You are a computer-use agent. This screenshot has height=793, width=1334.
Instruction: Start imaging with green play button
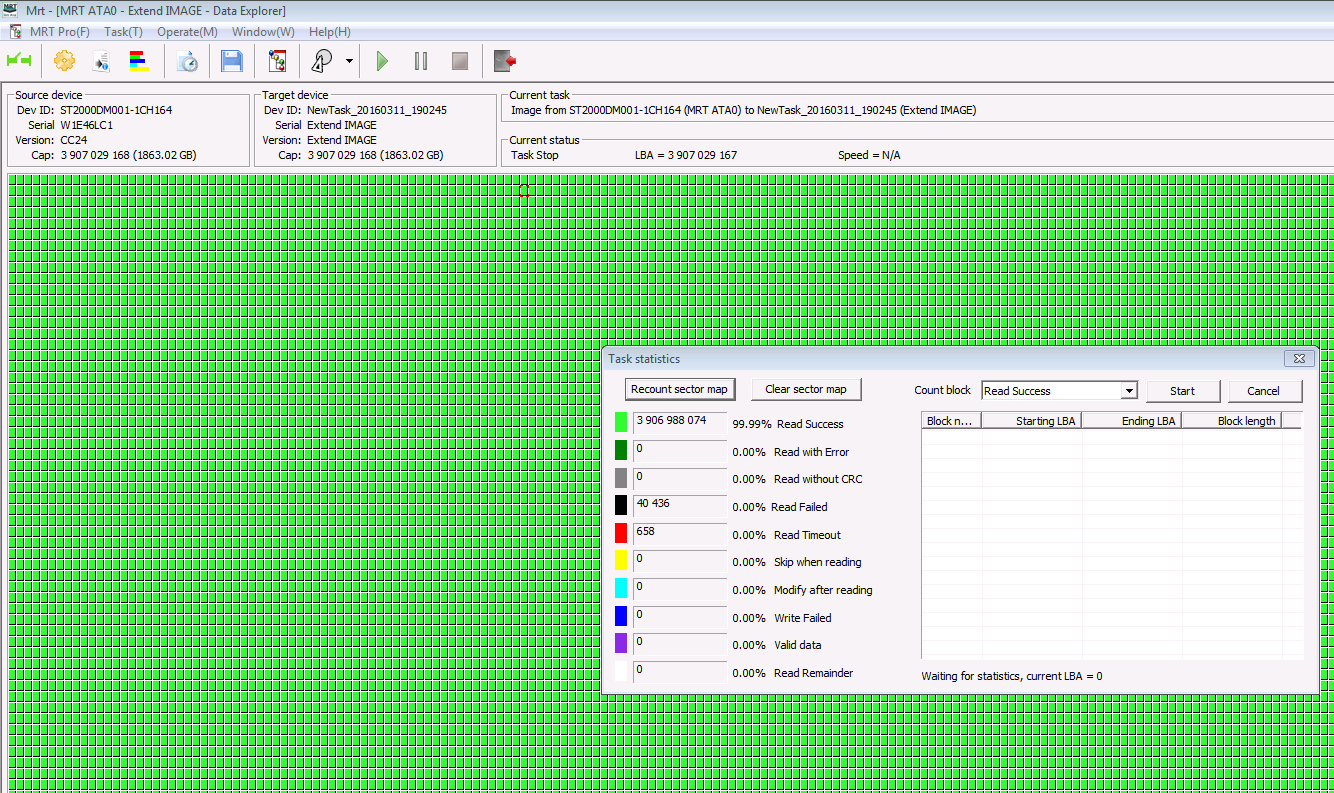pos(382,61)
